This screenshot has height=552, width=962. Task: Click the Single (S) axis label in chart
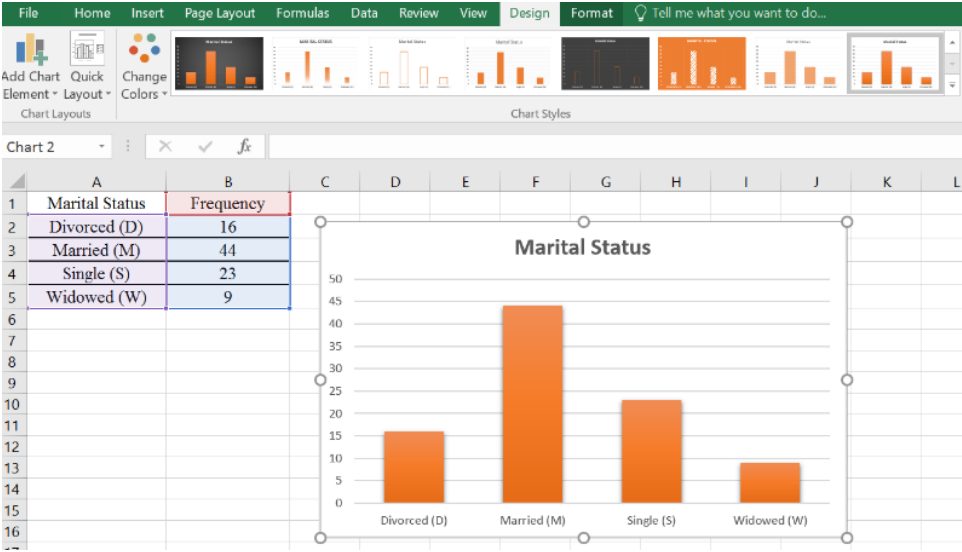pos(651,520)
